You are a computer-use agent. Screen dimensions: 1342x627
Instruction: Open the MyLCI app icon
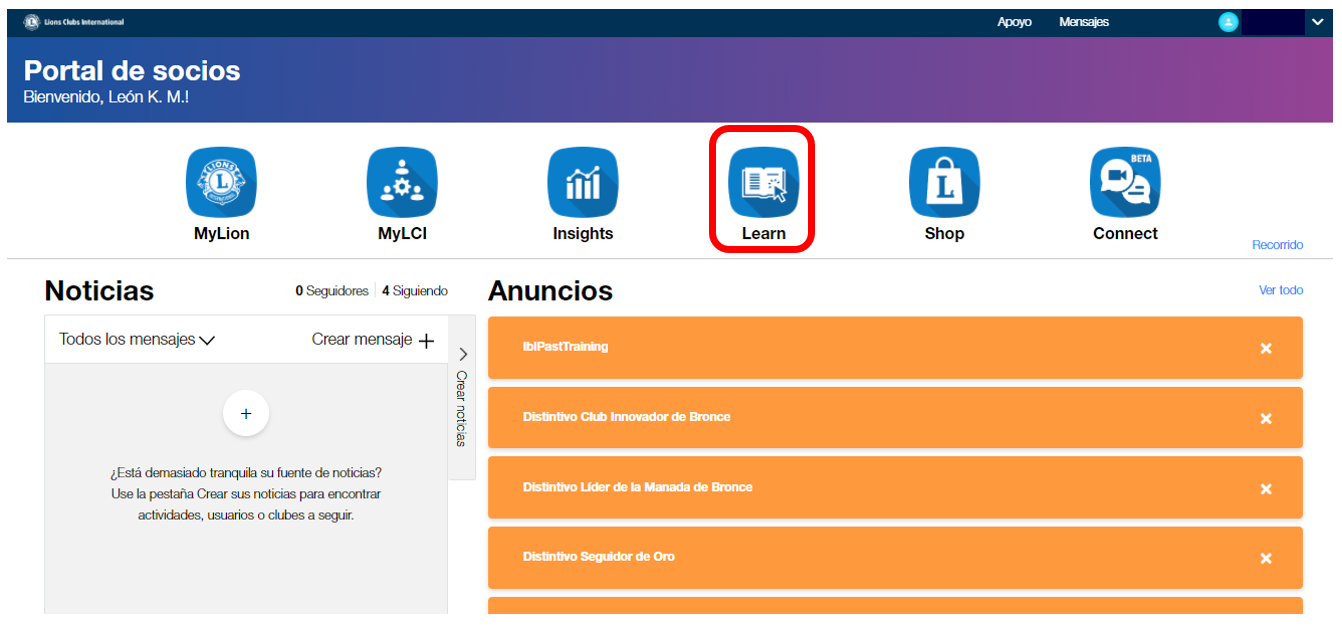click(x=402, y=182)
